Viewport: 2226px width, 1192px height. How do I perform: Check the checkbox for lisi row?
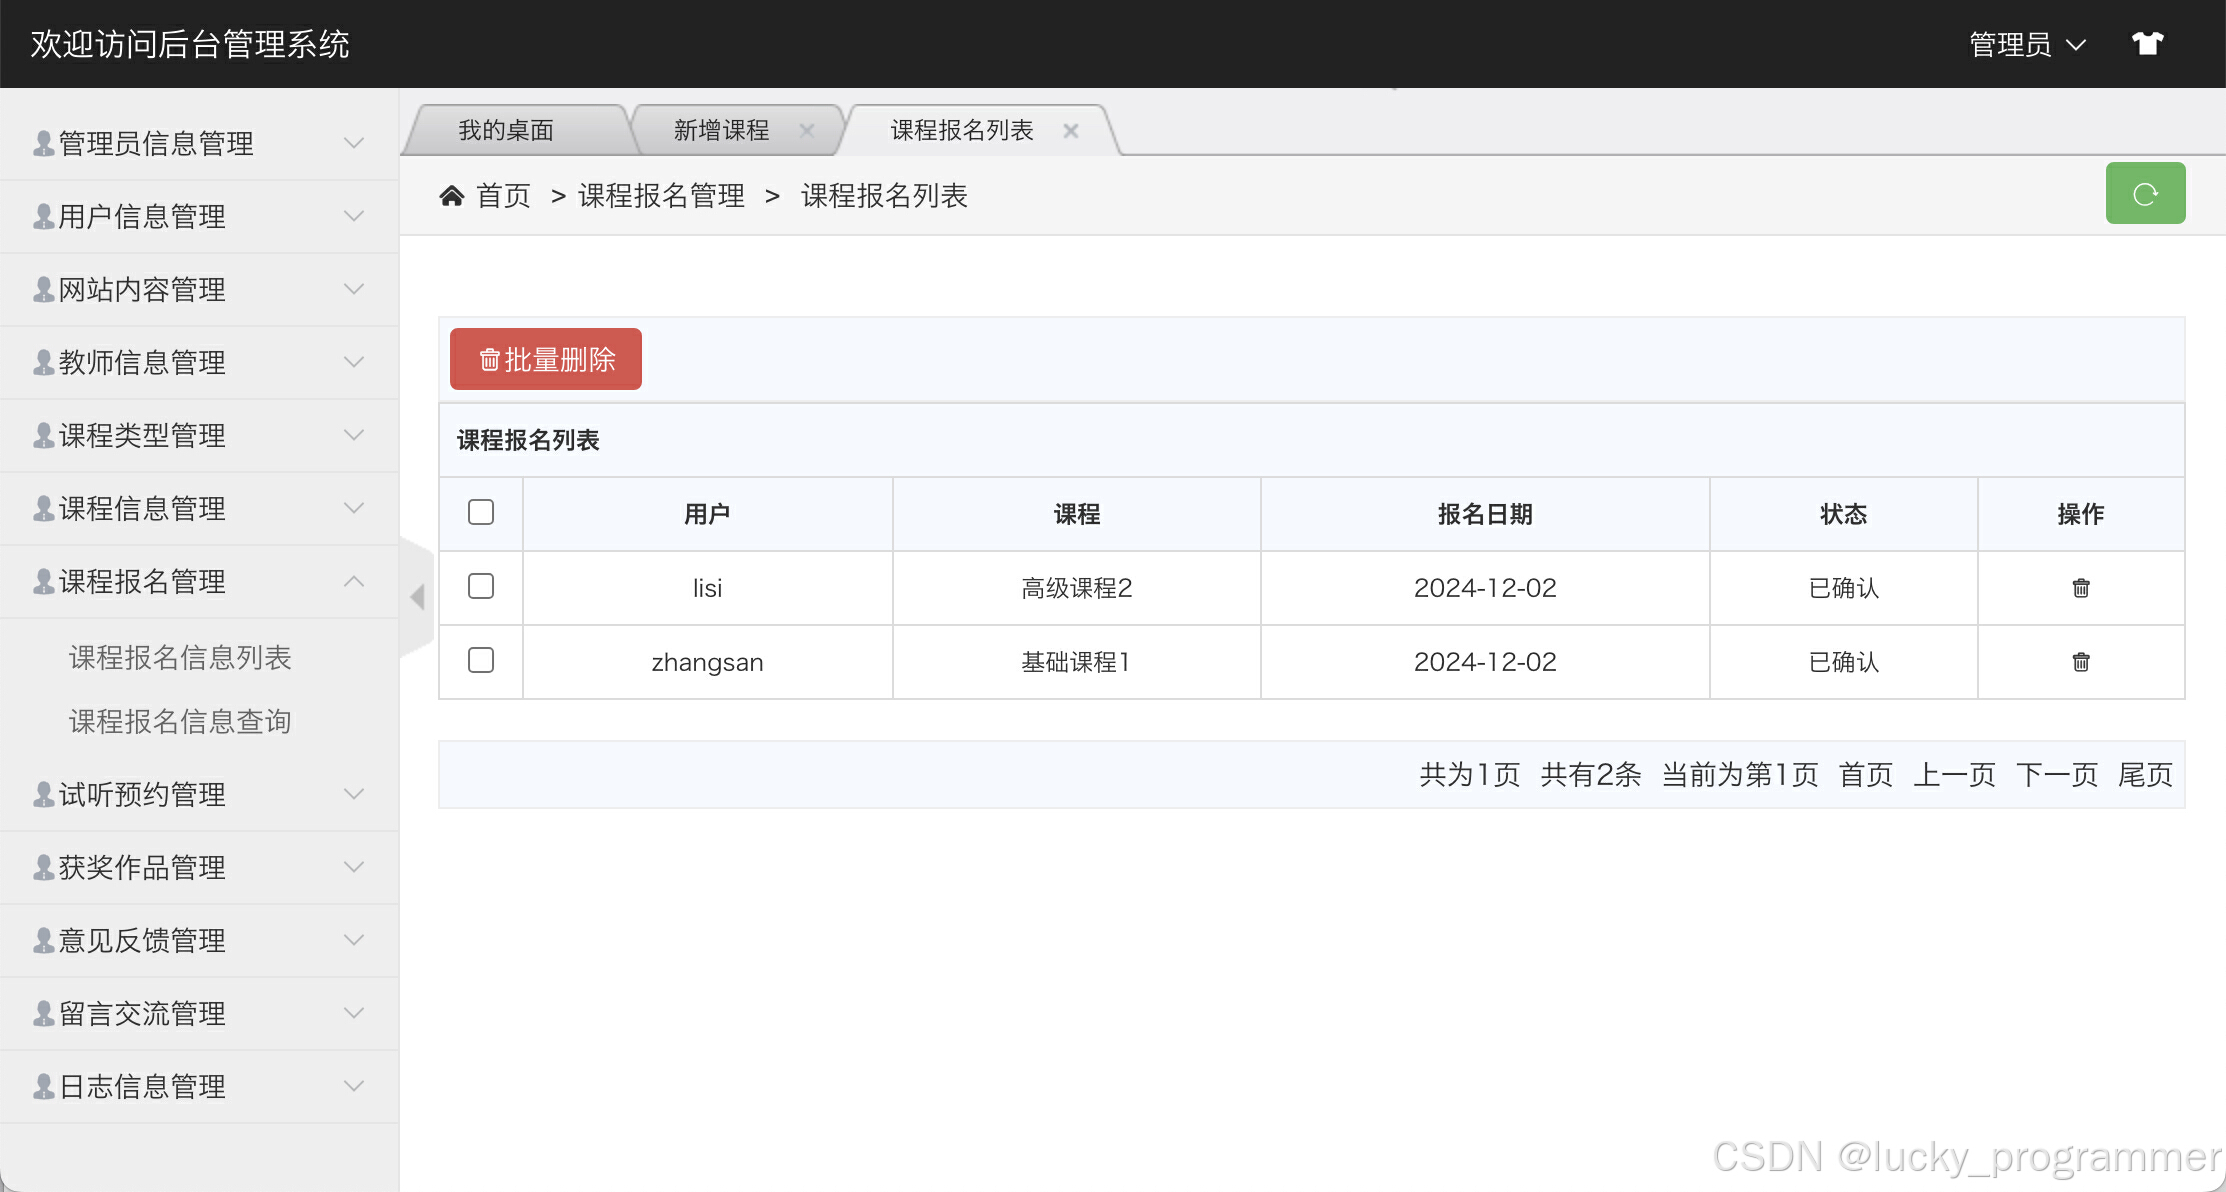pyautogui.click(x=481, y=586)
